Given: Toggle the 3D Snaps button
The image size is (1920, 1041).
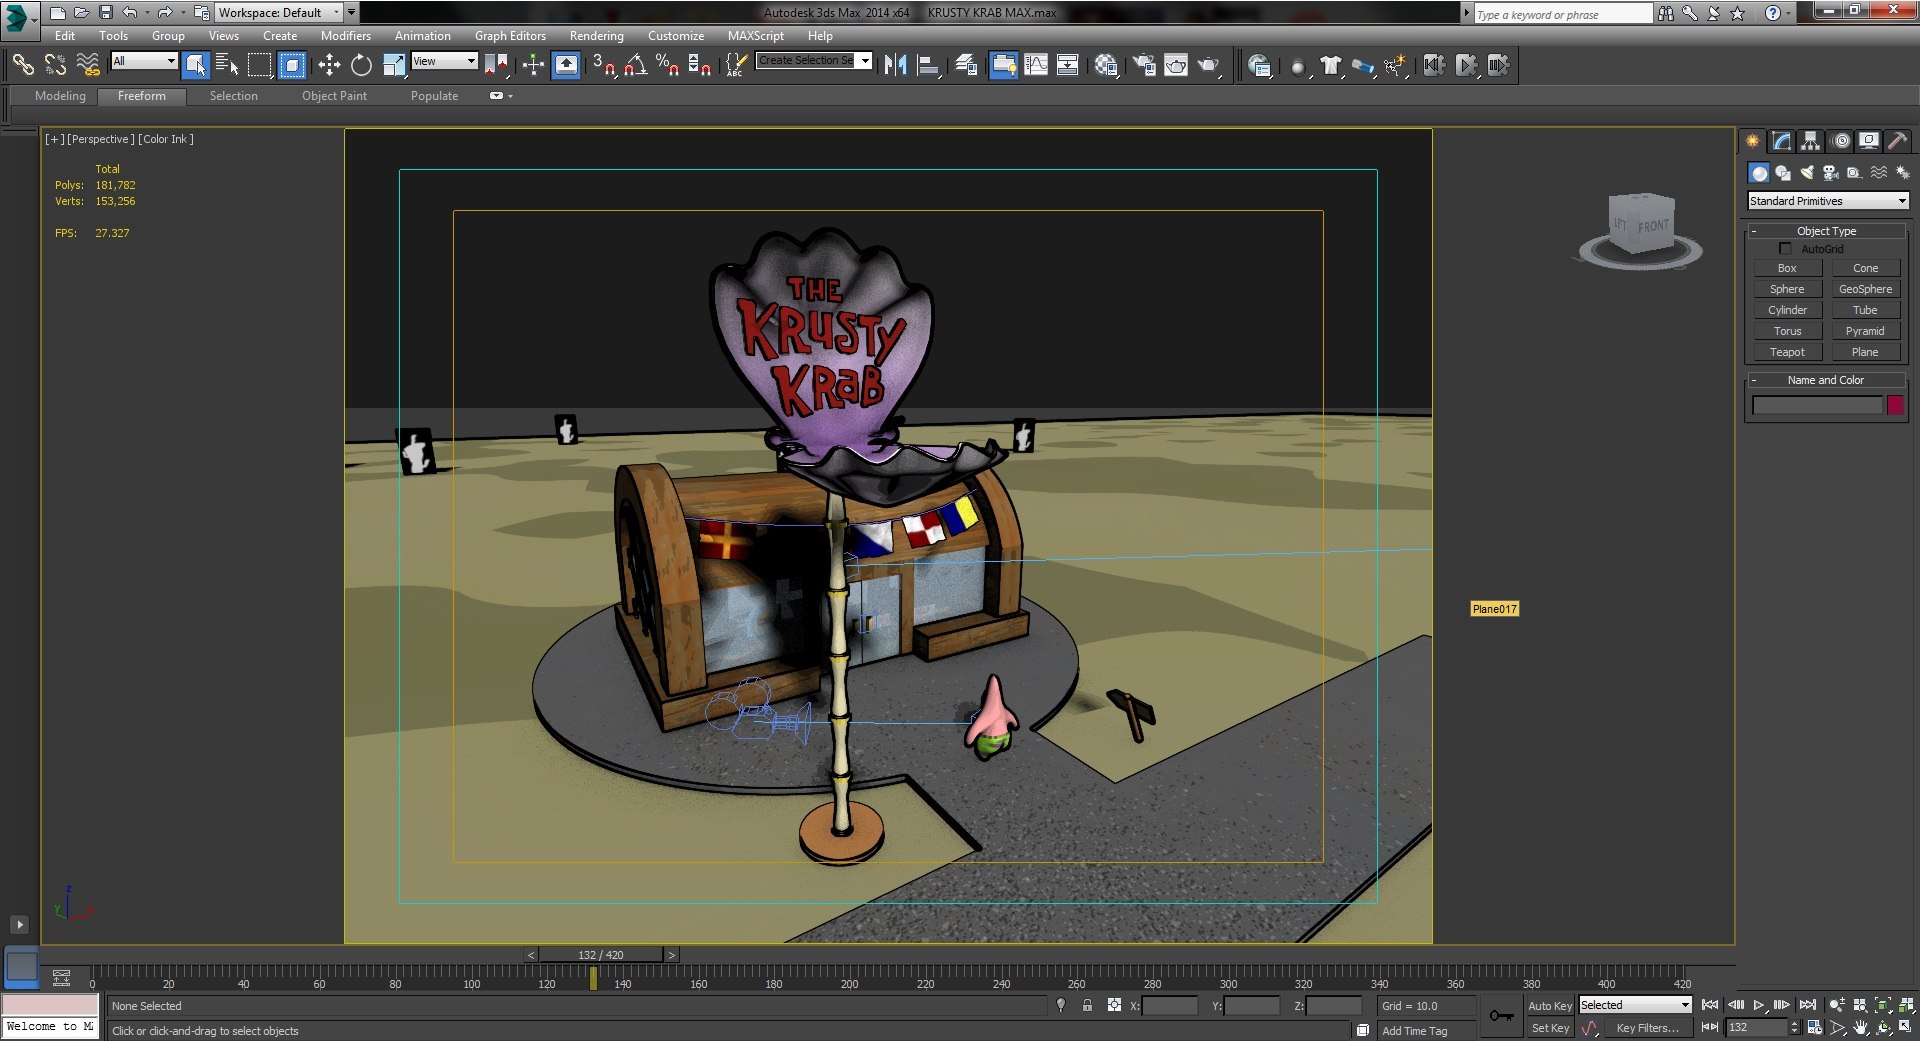Looking at the screenshot, I should [603, 65].
